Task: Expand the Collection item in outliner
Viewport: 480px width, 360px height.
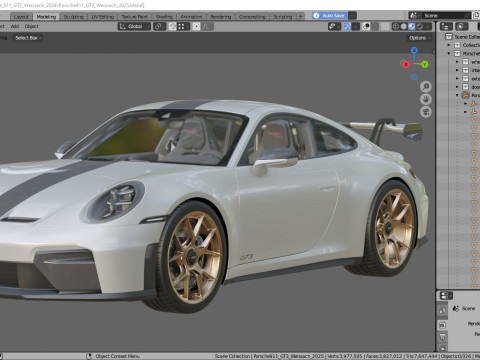Action: click(449, 45)
